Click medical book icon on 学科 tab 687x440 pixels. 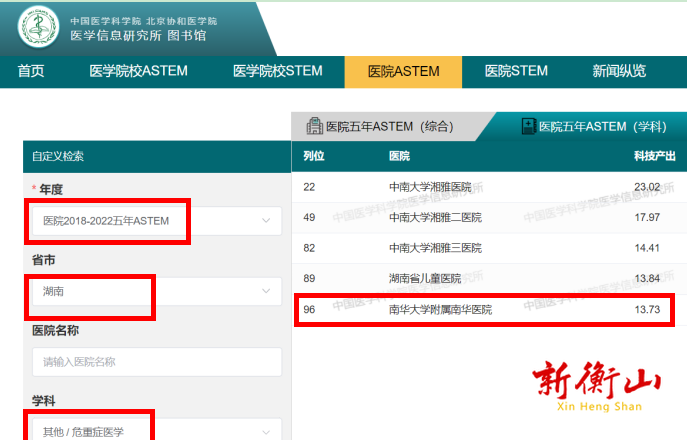coord(529,126)
